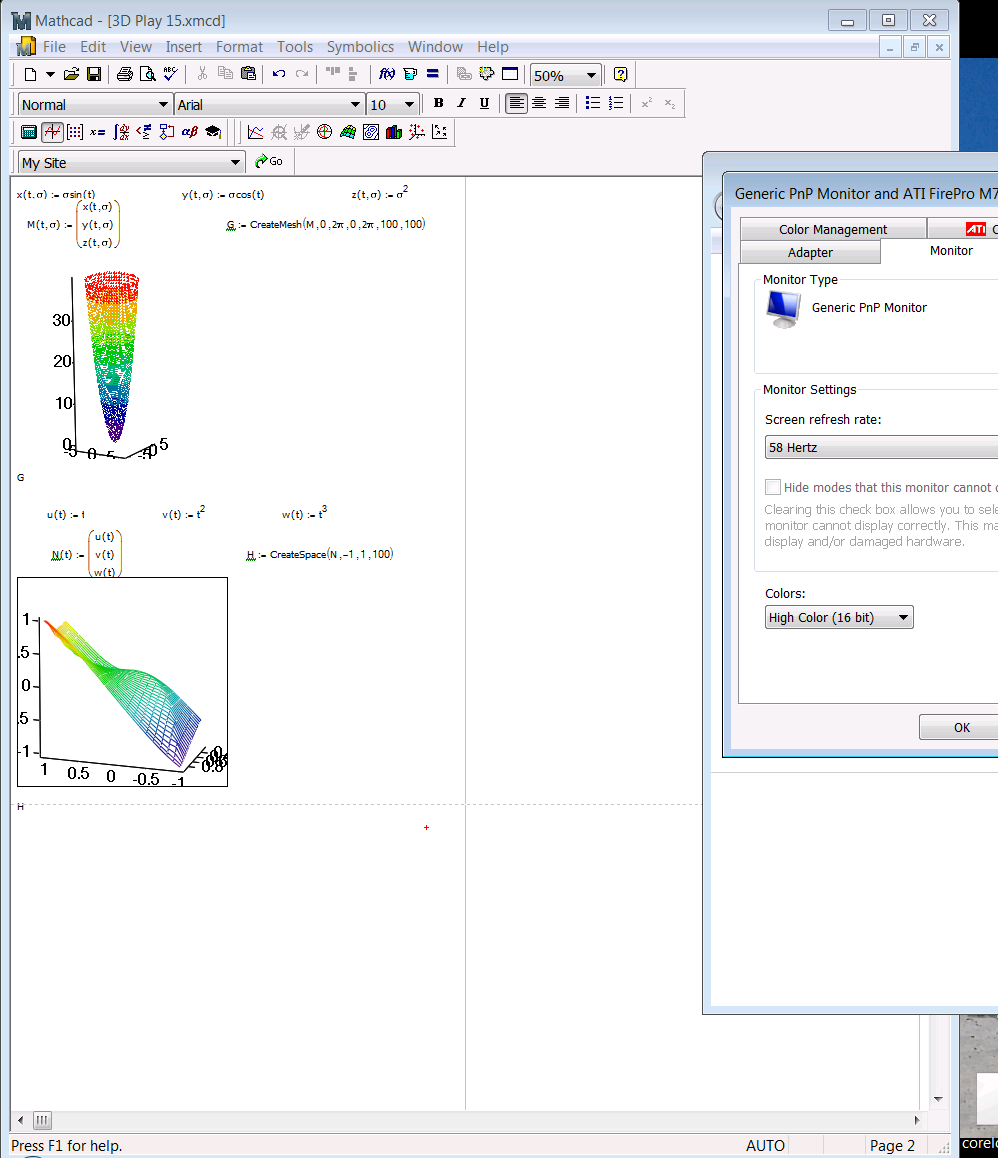Open the Format menu
The height and width of the screenshot is (1158, 998).
[x=239, y=47]
